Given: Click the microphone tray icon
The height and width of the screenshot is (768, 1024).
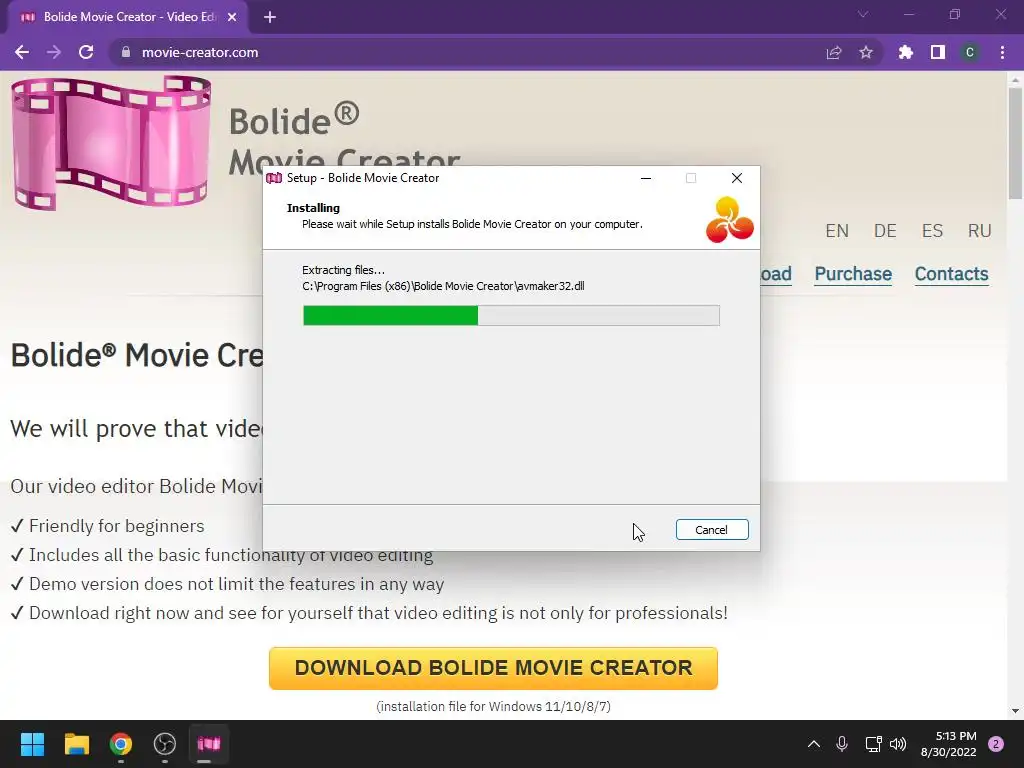Looking at the screenshot, I should pyautogui.click(x=842, y=744).
